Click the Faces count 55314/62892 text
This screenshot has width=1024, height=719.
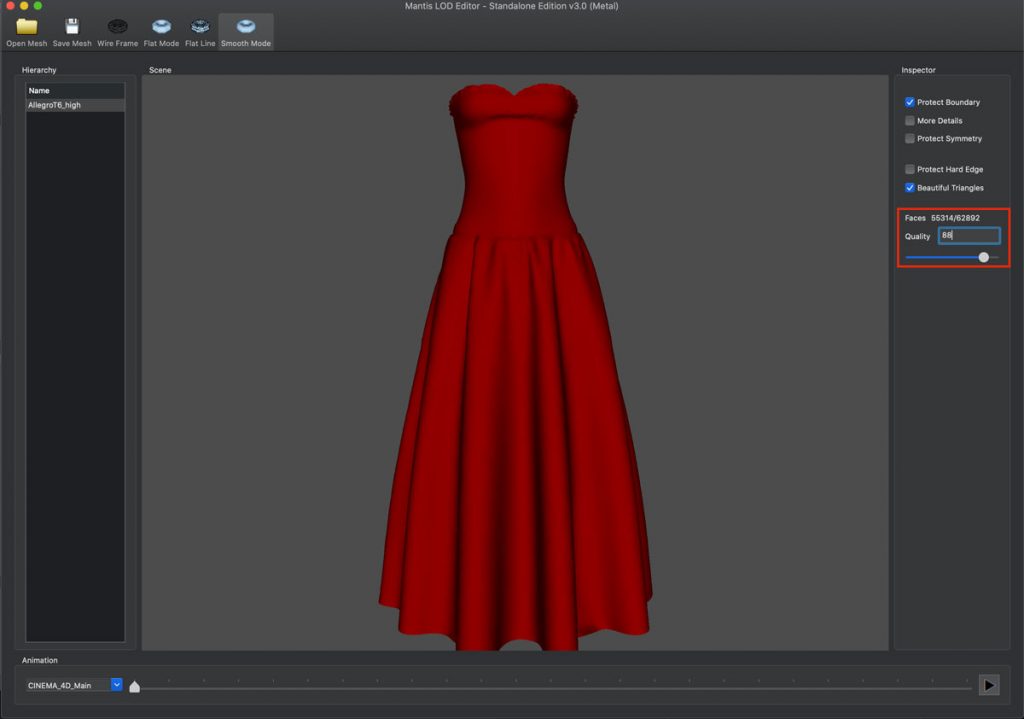pos(955,218)
